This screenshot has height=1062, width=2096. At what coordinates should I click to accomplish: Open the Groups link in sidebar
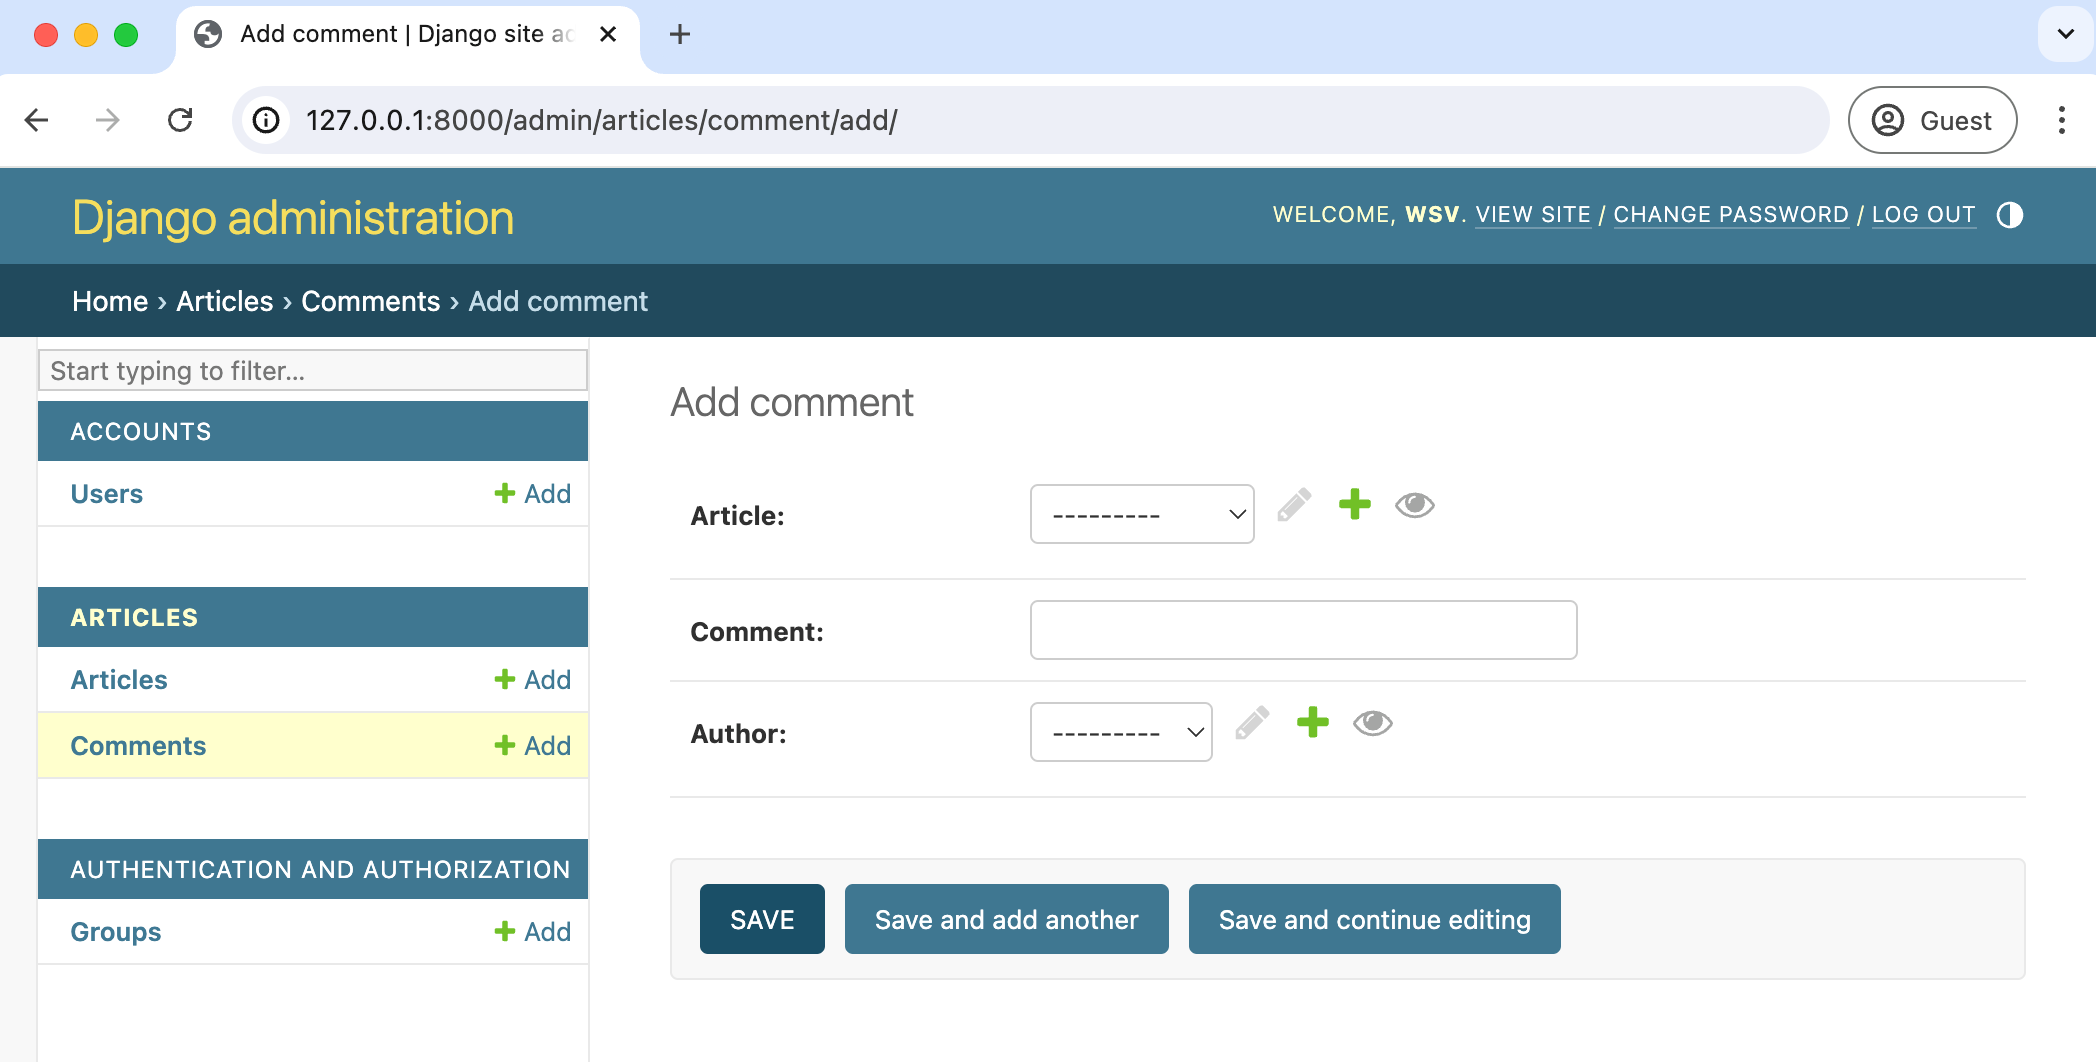tap(116, 932)
